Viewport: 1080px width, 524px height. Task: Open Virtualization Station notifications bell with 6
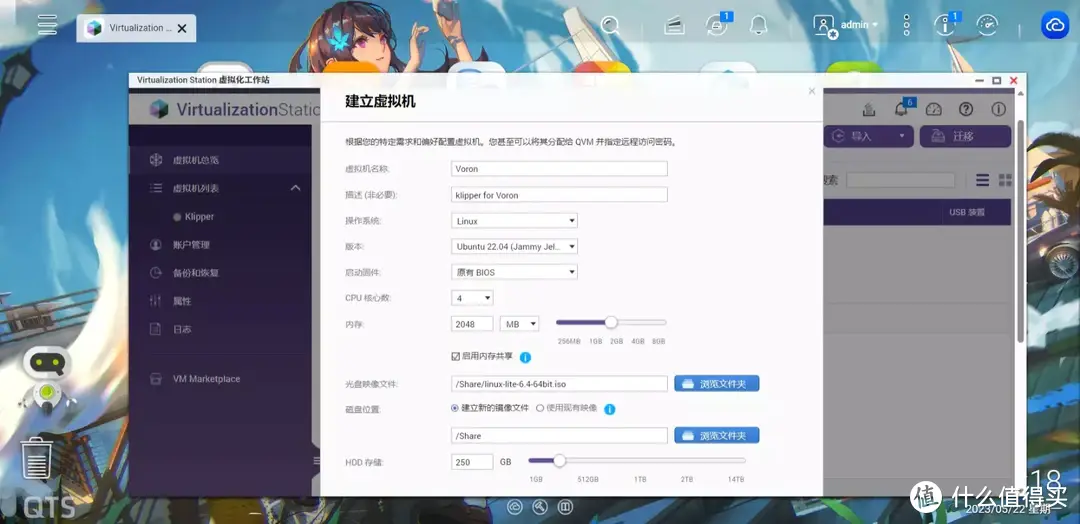click(902, 108)
